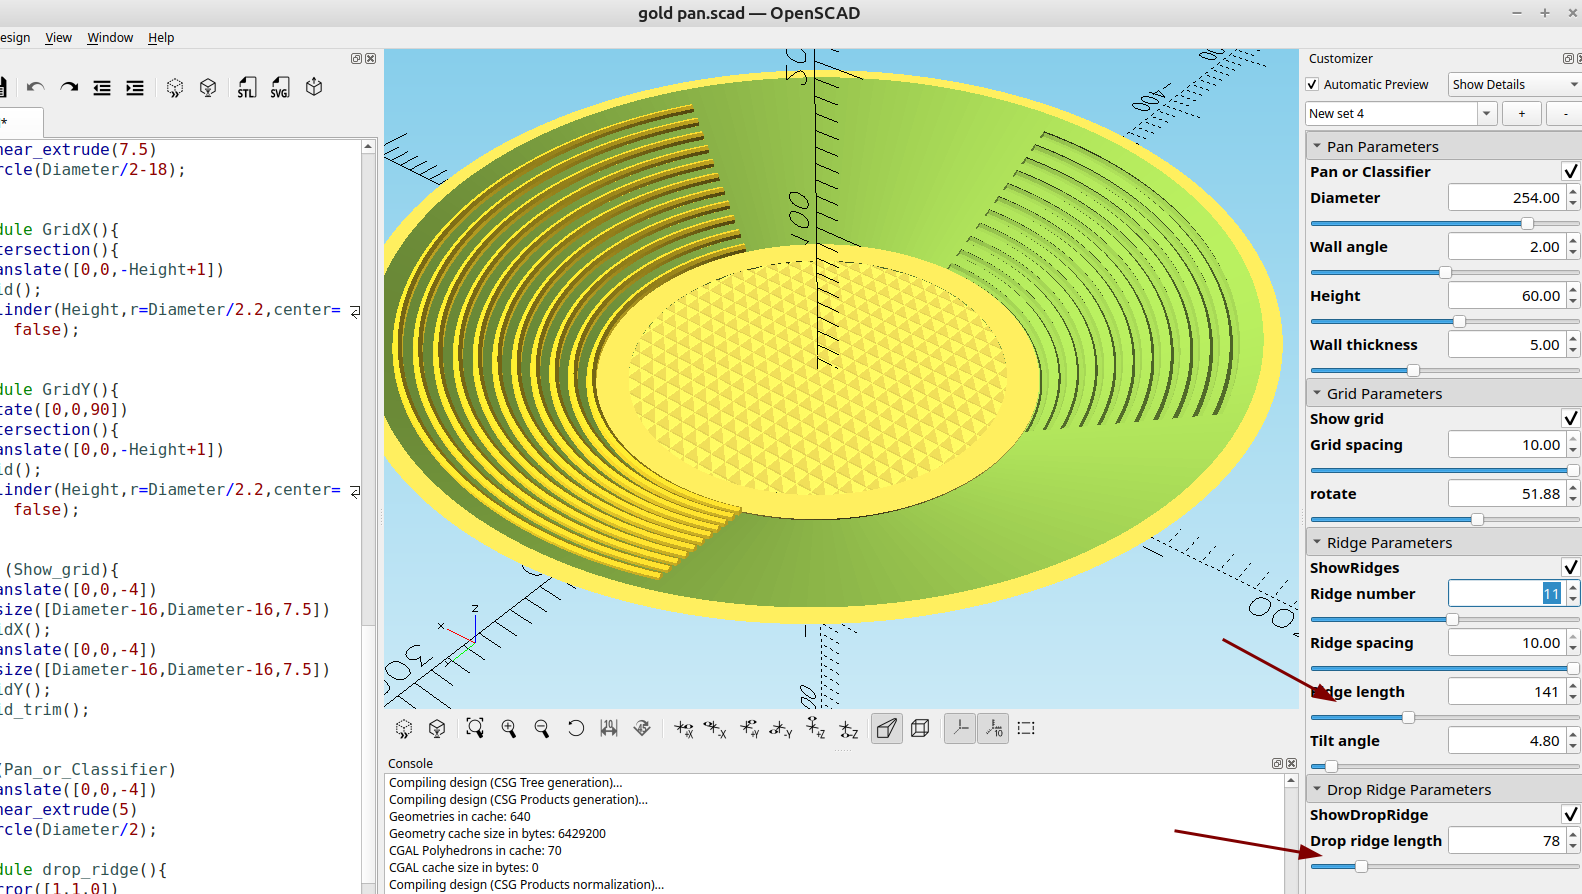Click the Diameter value input field

(x=1506, y=198)
